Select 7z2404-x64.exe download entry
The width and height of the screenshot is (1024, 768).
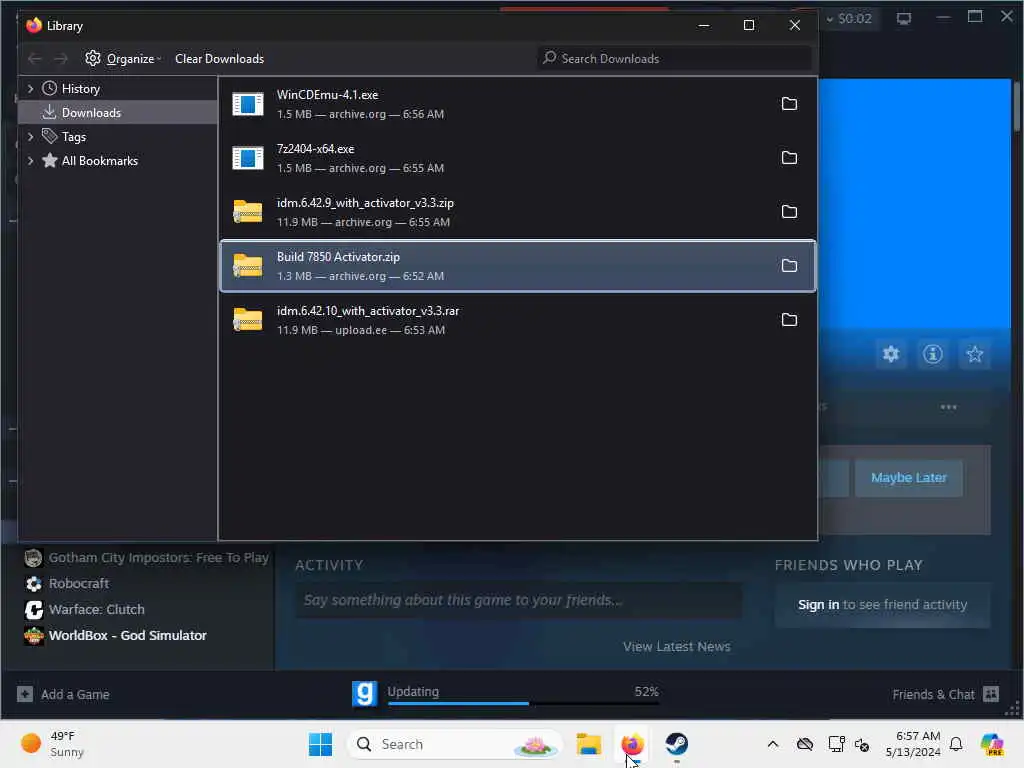pos(518,158)
